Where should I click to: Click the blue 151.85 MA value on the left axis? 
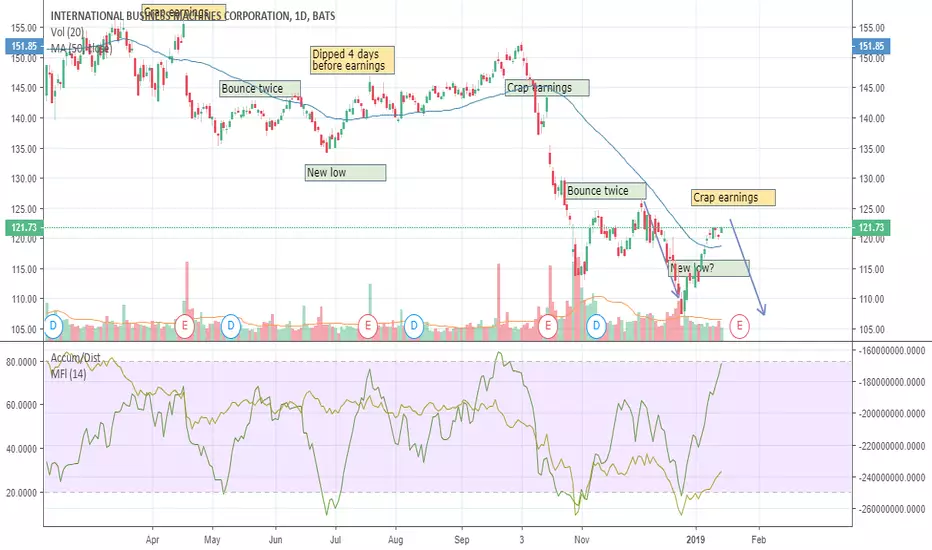[24, 46]
